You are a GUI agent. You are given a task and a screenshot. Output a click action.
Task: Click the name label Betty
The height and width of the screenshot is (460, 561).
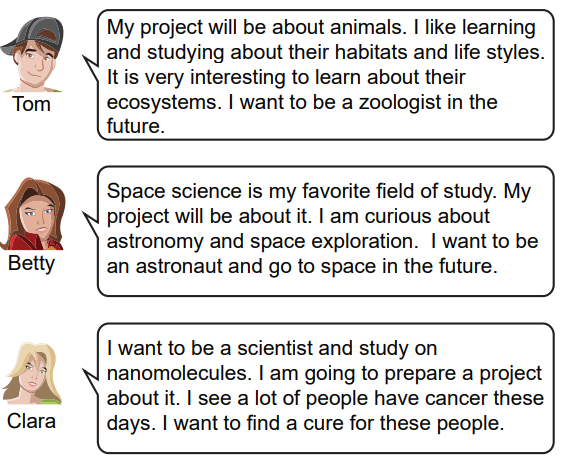pyautogui.click(x=31, y=264)
